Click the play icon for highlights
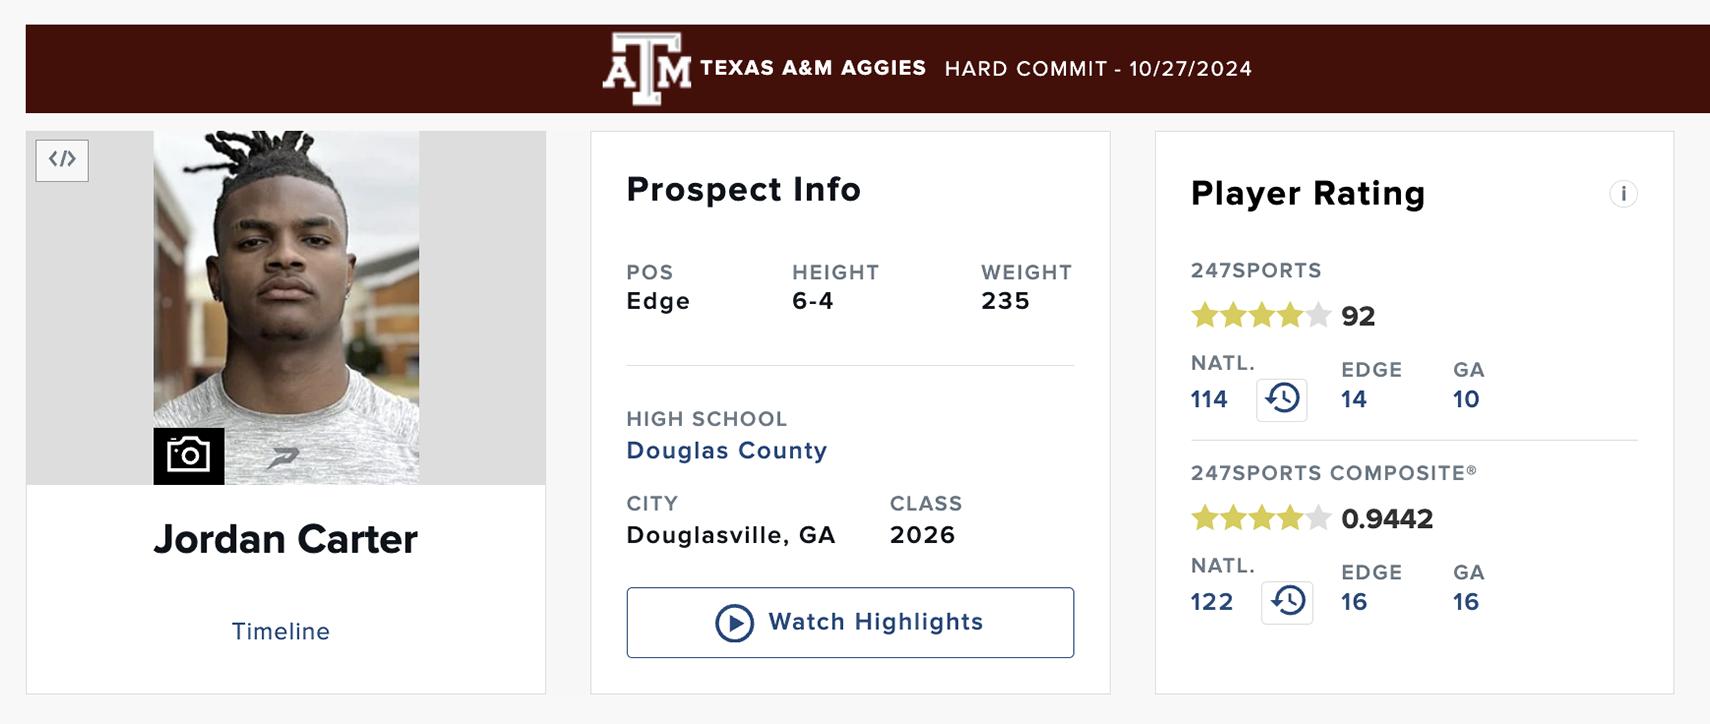1710x724 pixels. click(734, 623)
